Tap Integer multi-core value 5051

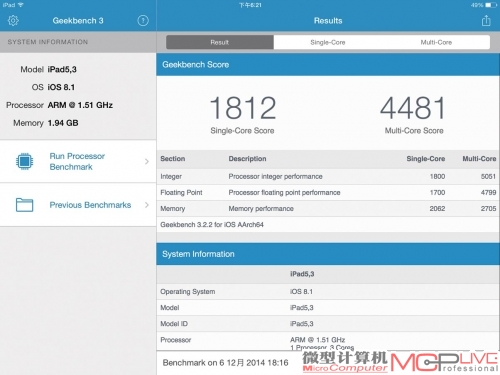[x=488, y=176]
